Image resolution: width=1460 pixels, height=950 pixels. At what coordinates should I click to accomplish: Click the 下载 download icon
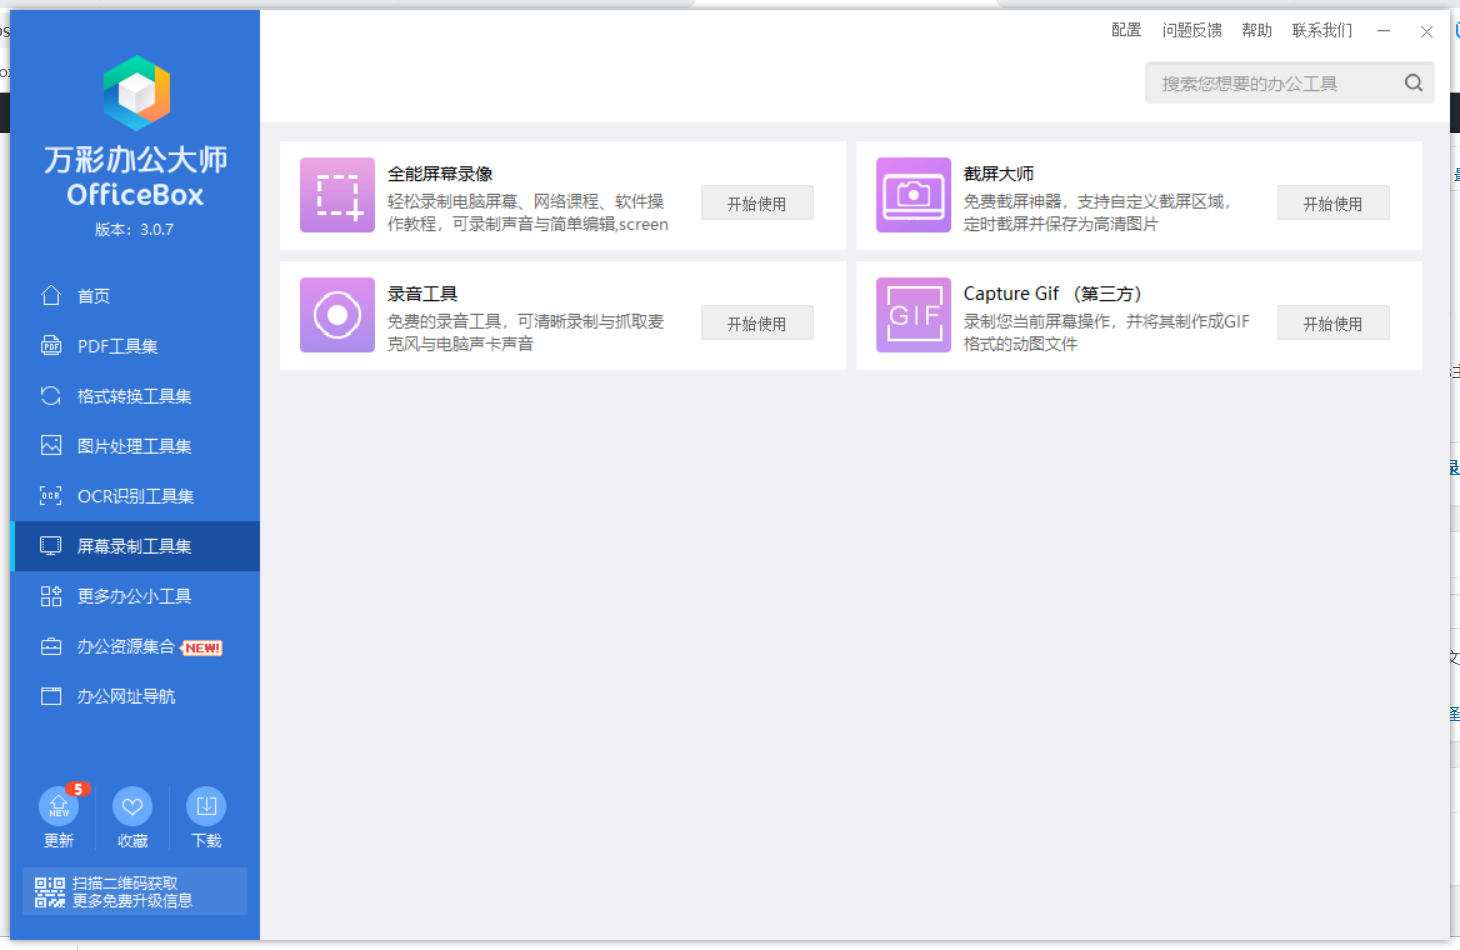pos(206,806)
